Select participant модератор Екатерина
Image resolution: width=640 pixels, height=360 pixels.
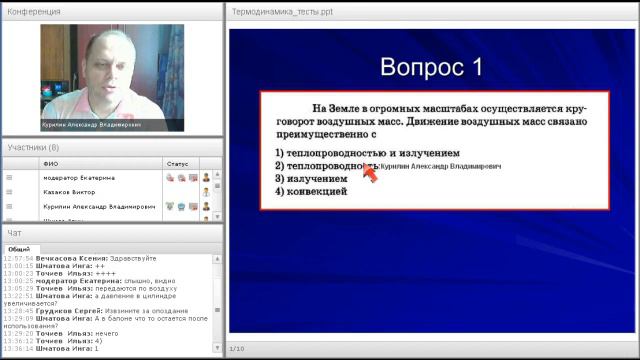tap(79, 178)
